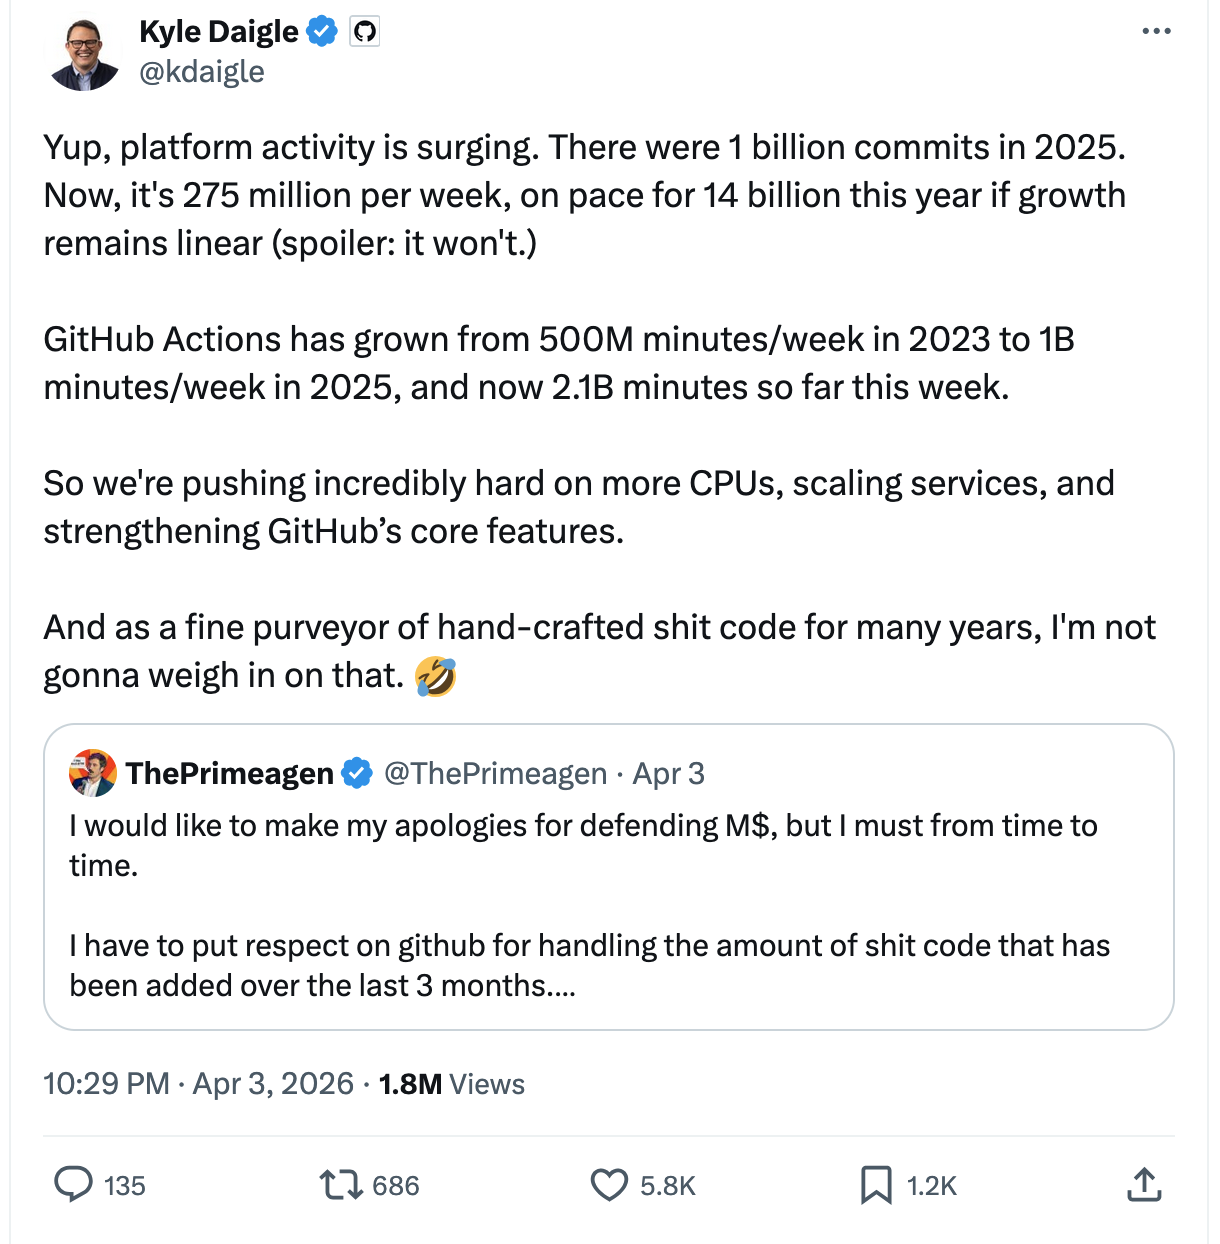Click the share upload icon
The width and height of the screenshot is (1220, 1244).
pyautogui.click(x=1144, y=1185)
